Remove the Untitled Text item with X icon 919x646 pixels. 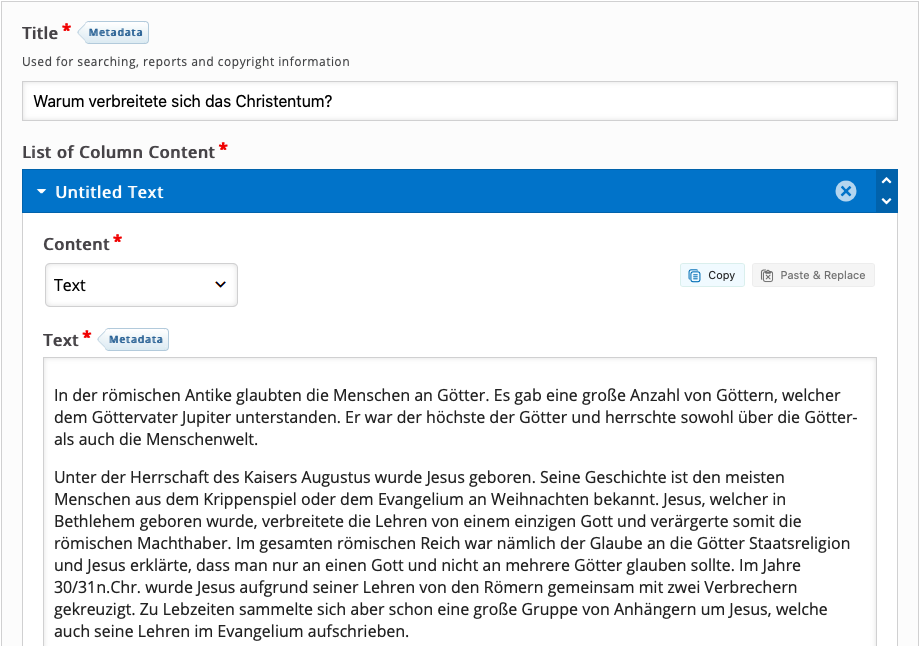click(845, 191)
